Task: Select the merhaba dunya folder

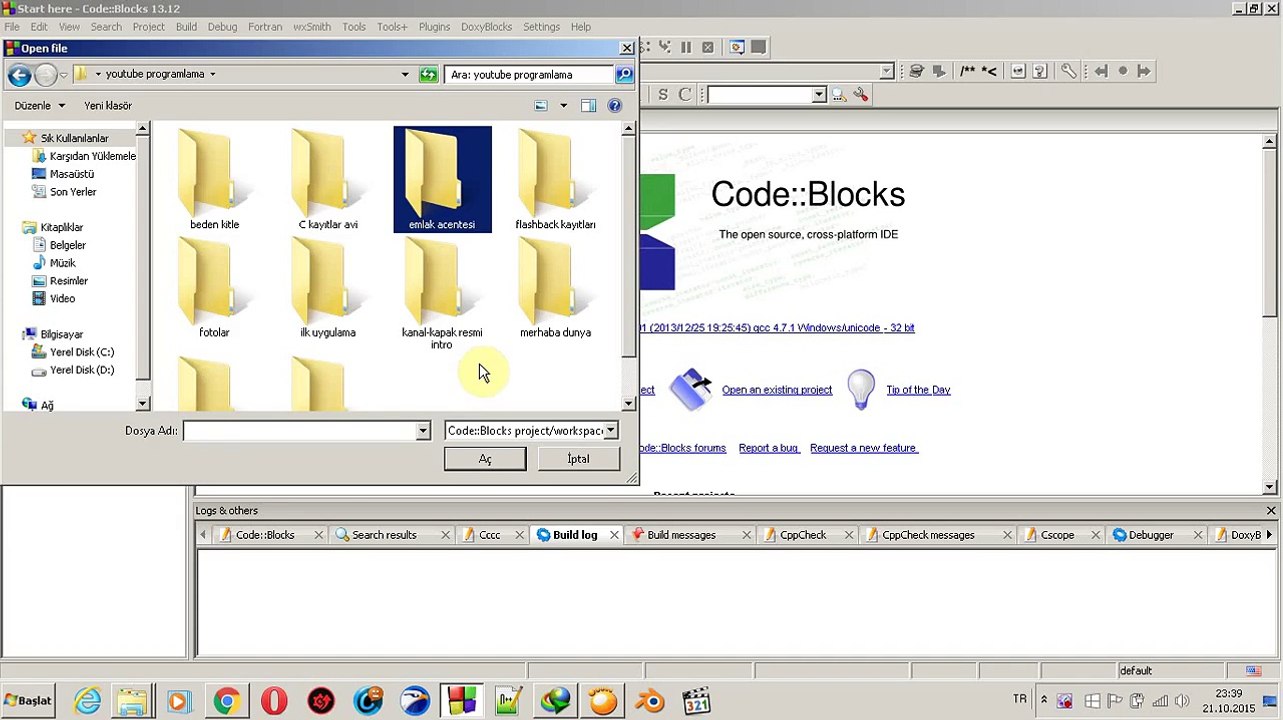Action: (x=555, y=288)
